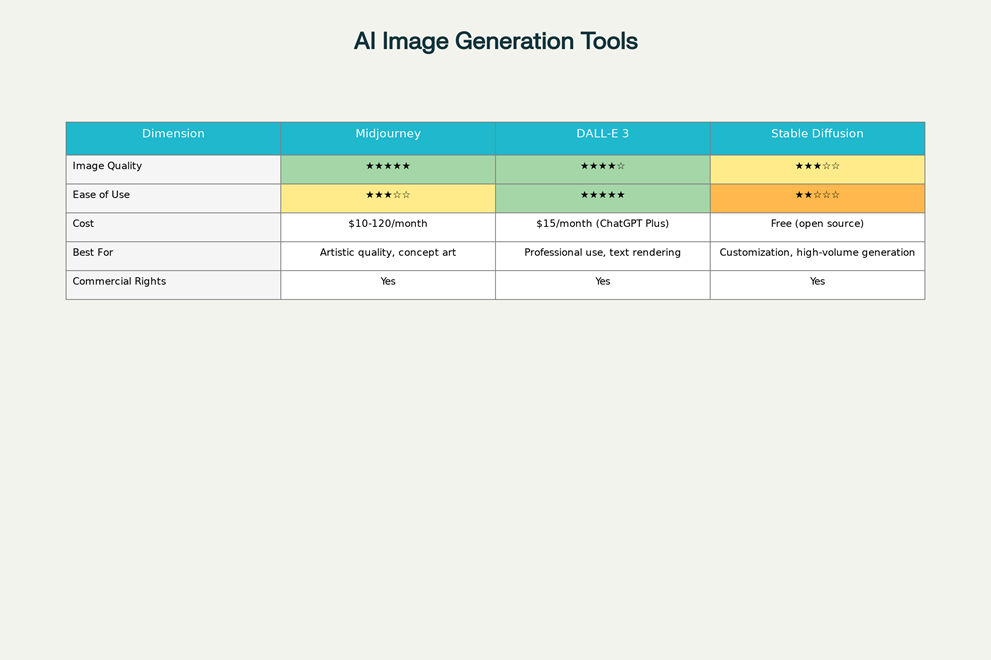Click the DALL-E 3 column header
This screenshot has height=660, width=991.
coord(602,134)
